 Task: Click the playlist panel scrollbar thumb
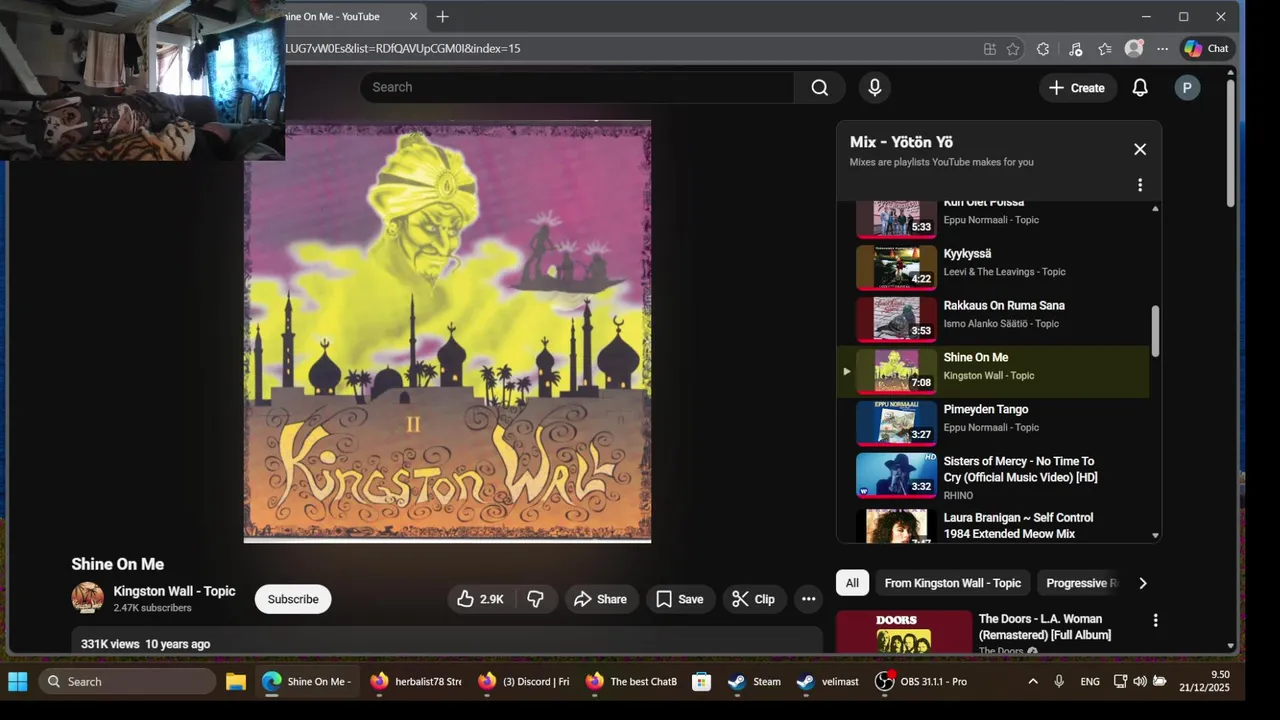coord(1155,331)
